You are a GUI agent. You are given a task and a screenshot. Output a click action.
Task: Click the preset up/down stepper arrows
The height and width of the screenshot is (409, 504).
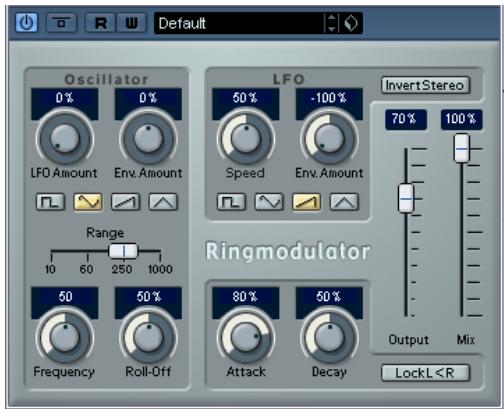331,23
